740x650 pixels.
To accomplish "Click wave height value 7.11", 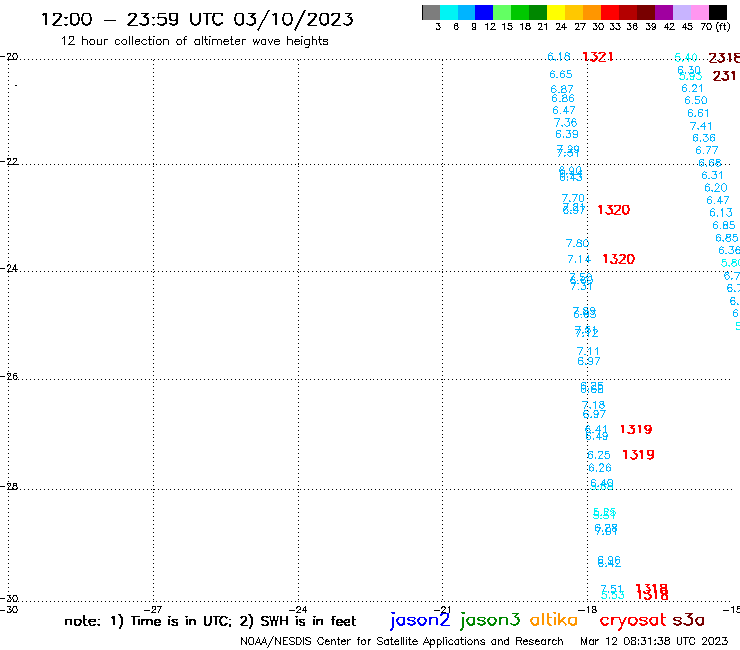I will [588, 351].
